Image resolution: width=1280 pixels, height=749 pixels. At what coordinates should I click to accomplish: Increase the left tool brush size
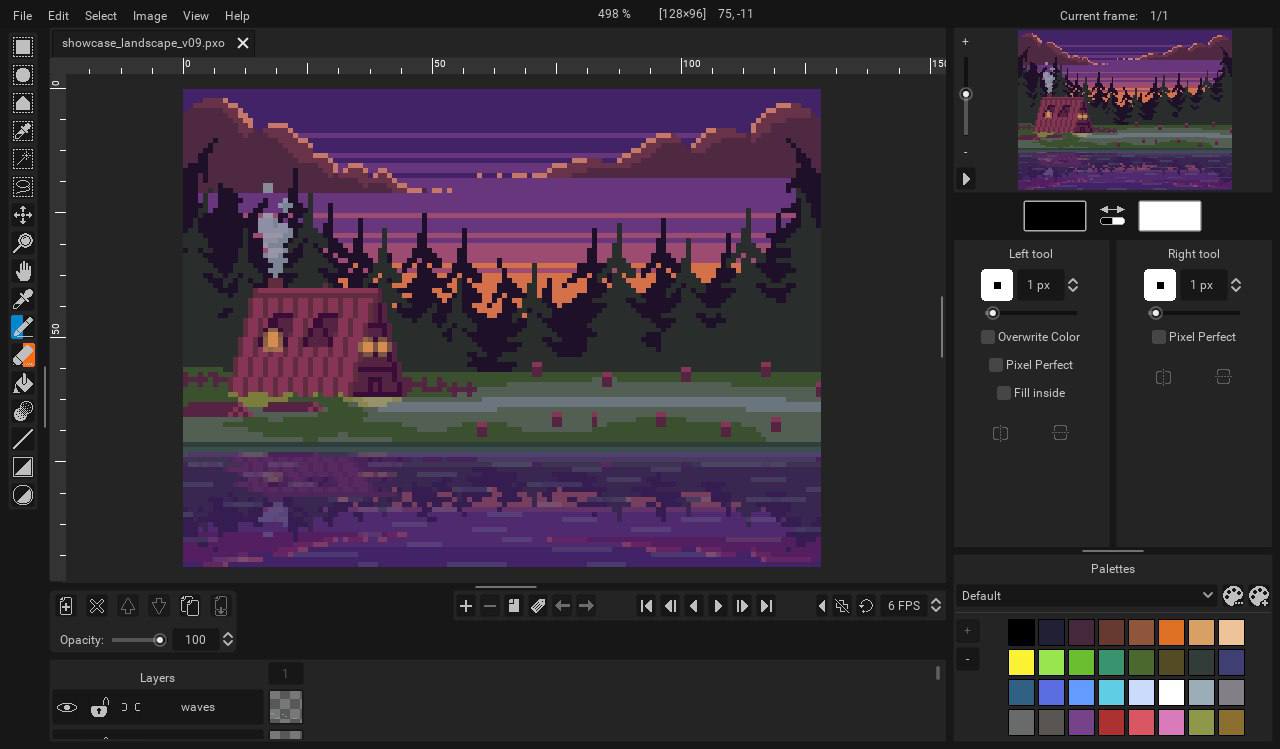coord(1073,280)
